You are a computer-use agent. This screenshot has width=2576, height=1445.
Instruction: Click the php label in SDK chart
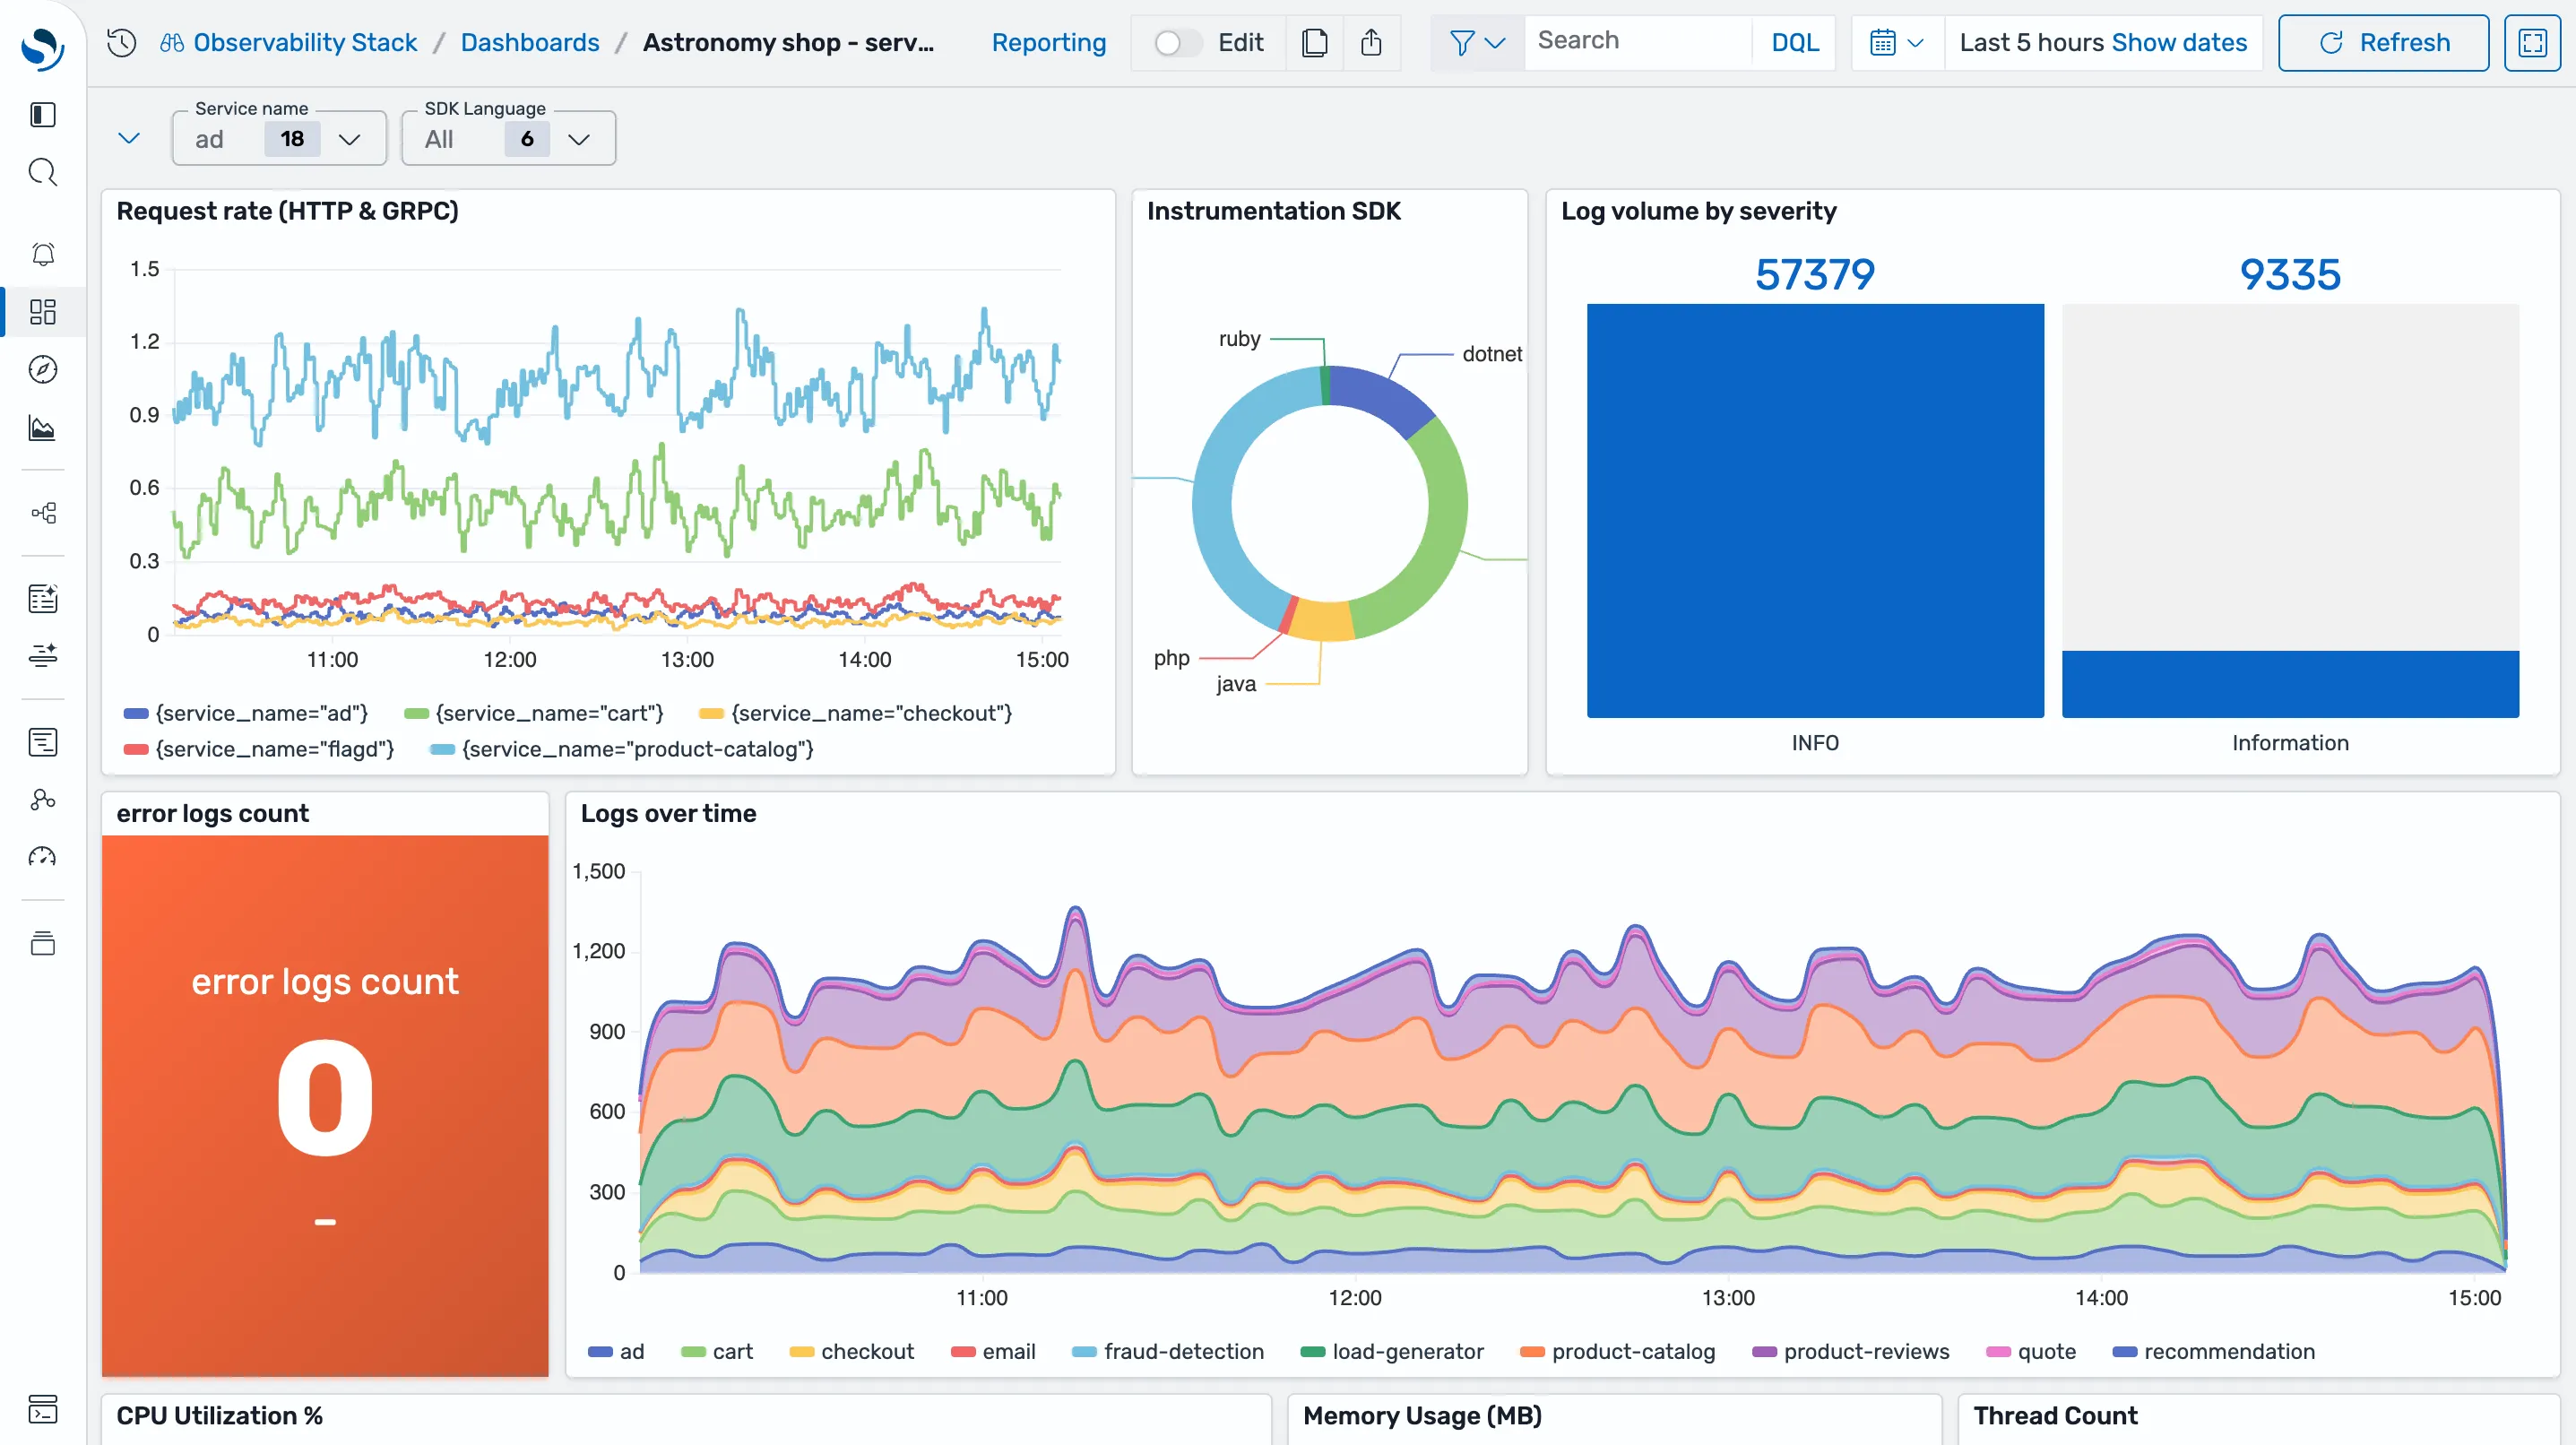point(1171,658)
